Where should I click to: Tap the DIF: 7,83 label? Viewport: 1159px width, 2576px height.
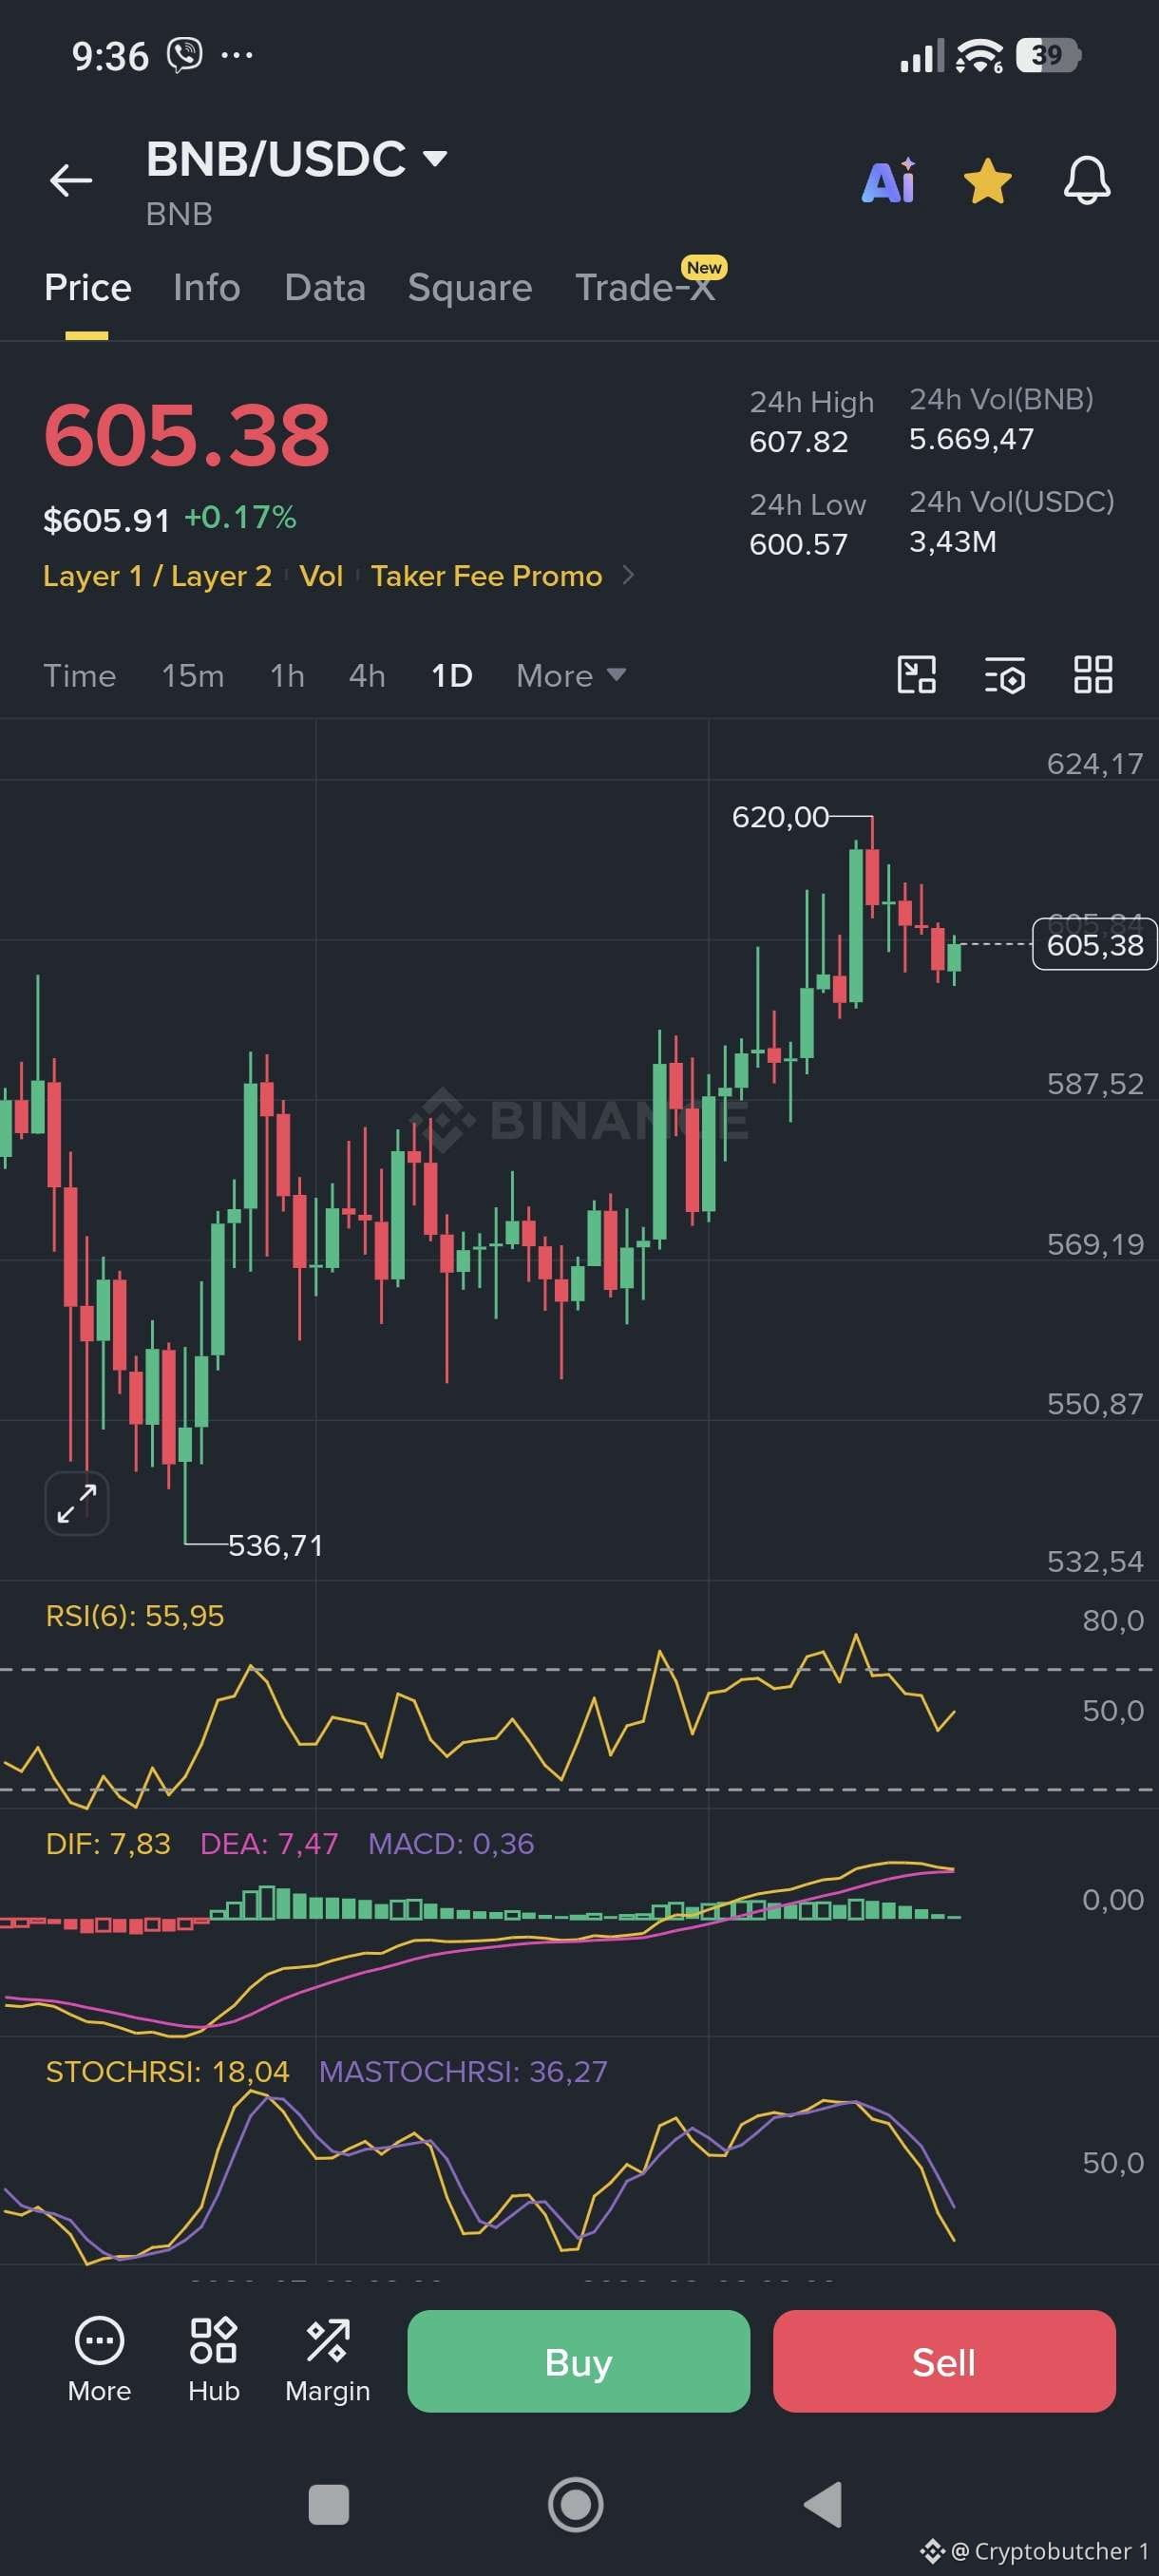(x=108, y=1844)
